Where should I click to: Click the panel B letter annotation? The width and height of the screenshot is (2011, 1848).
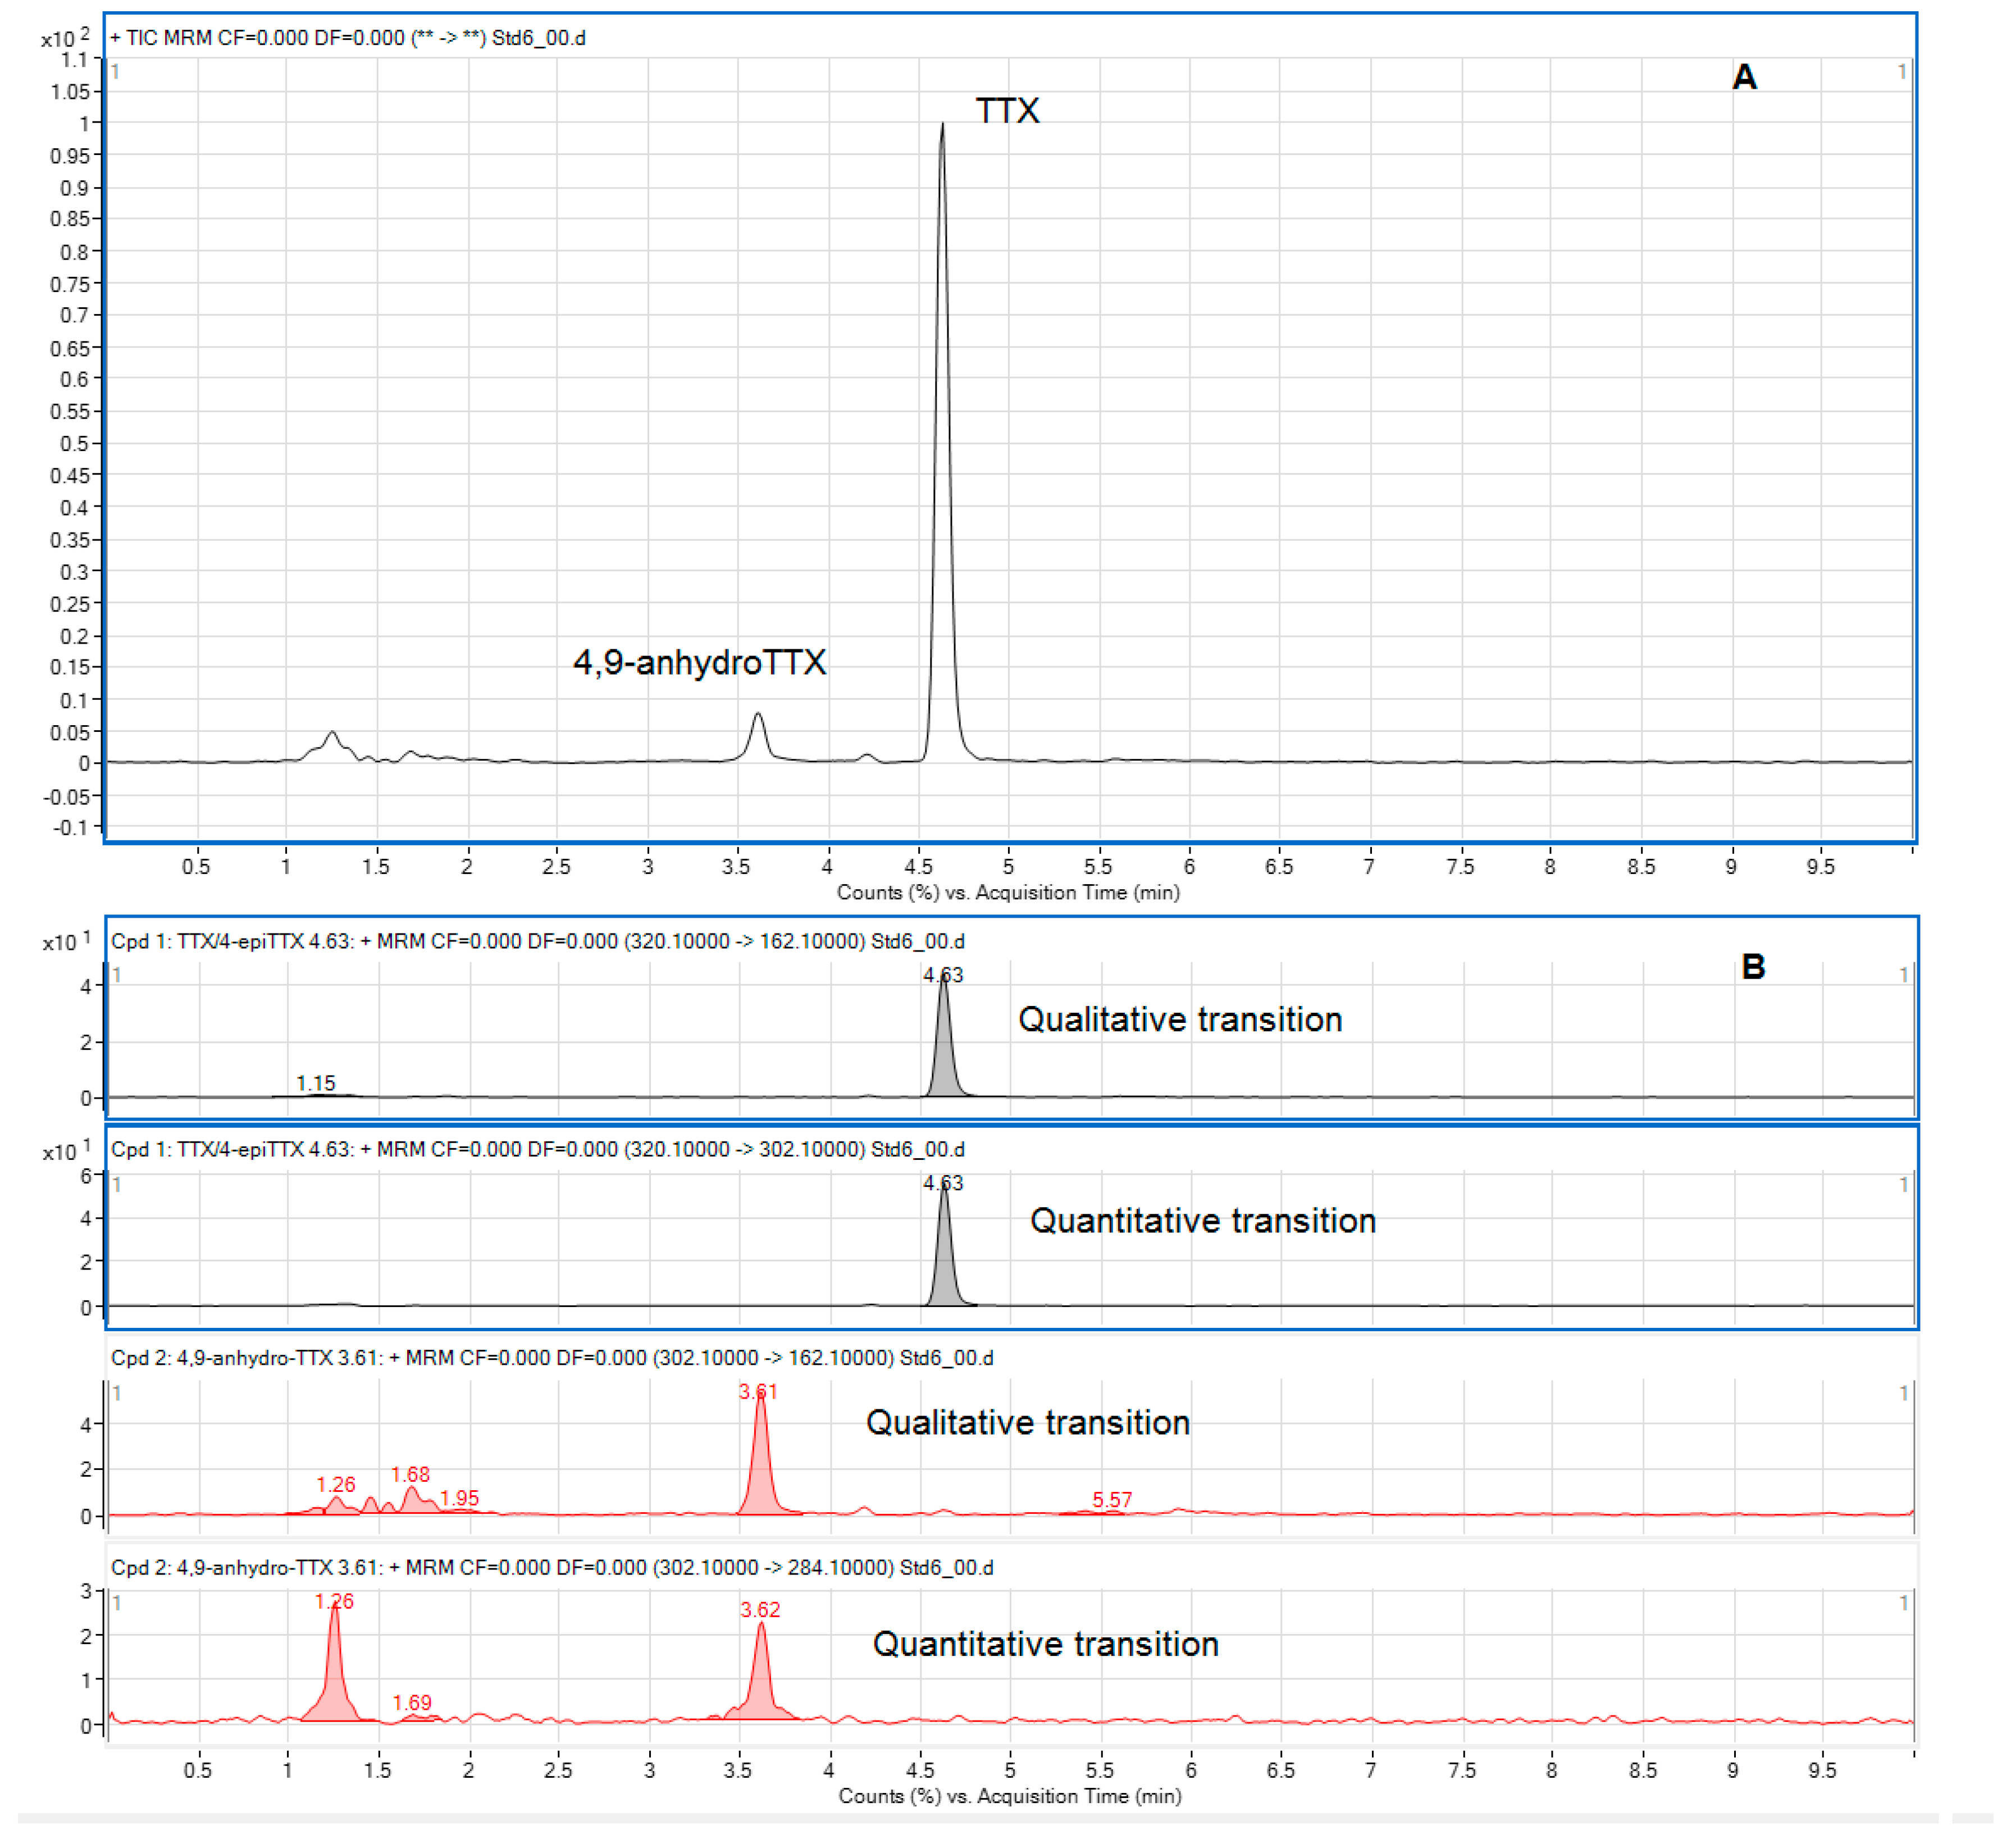tap(1753, 967)
